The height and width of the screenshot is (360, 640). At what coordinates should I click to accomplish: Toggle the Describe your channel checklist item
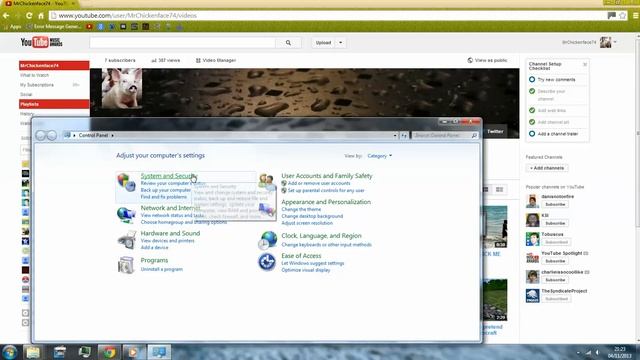click(532, 91)
